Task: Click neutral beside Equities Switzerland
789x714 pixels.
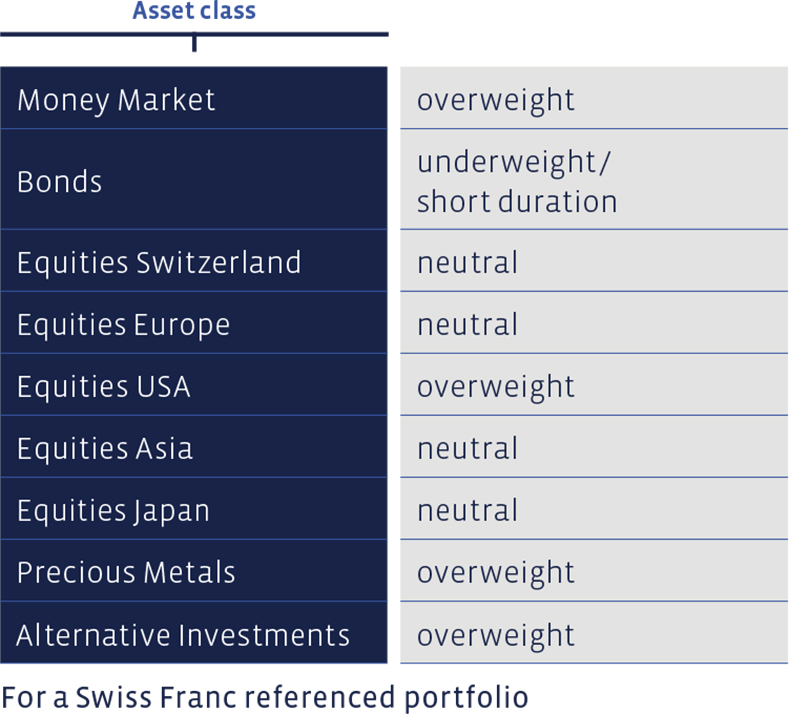Action: [x=467, y=263]
